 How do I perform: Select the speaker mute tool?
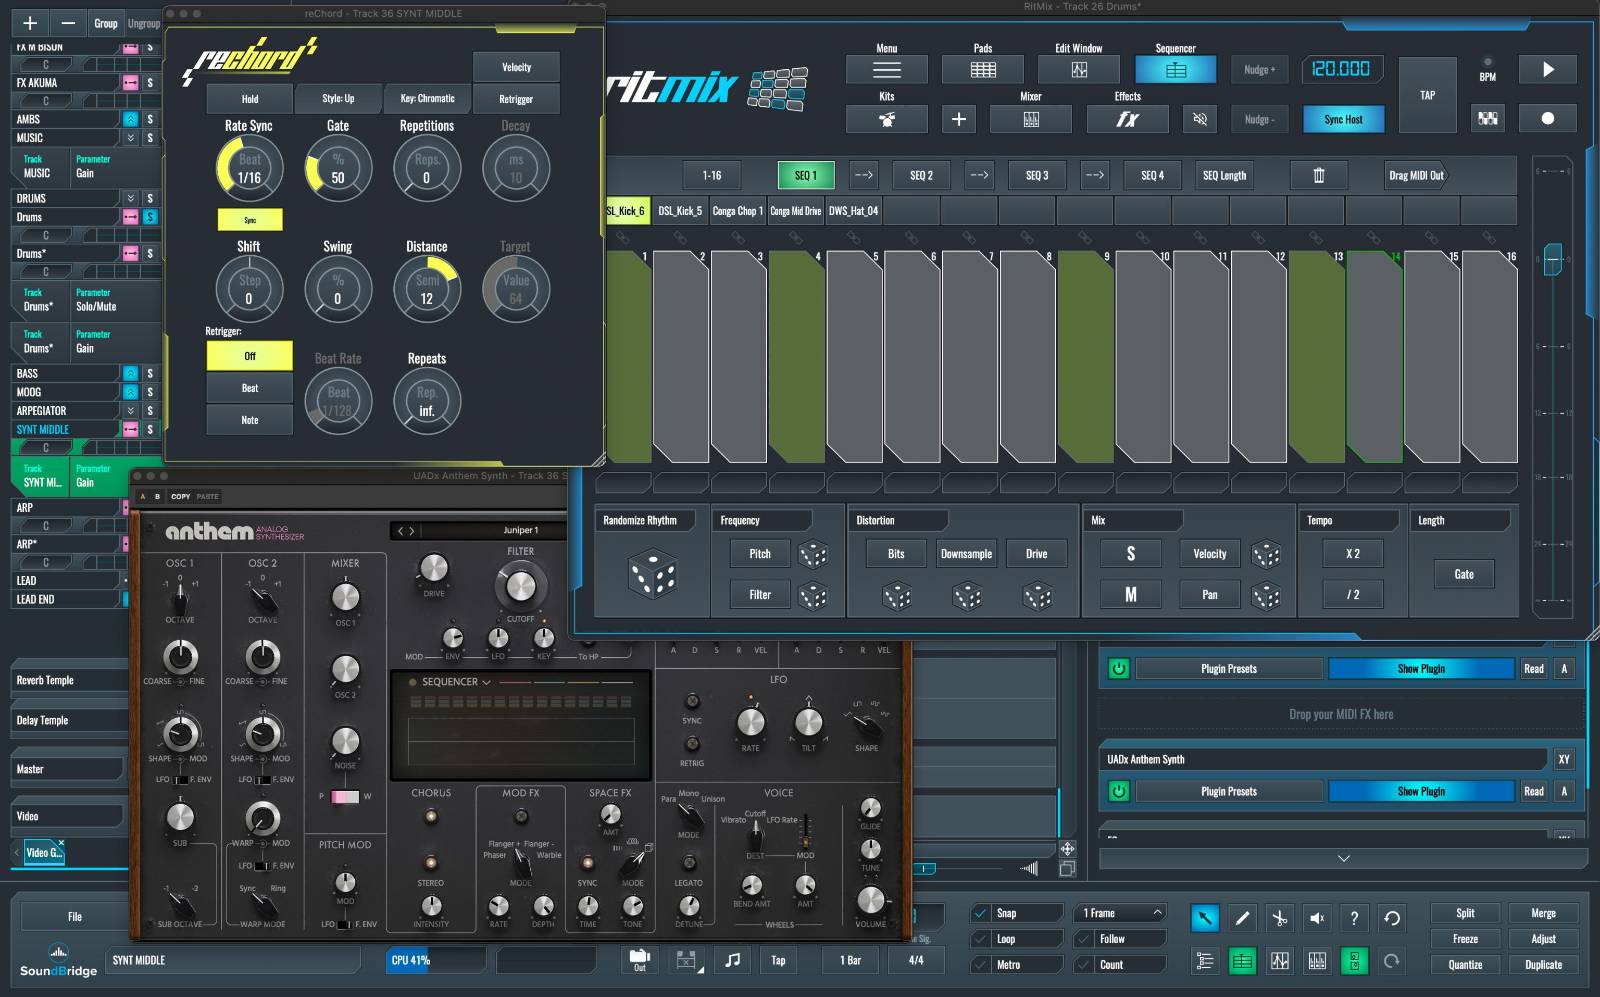pos(1317,917)
